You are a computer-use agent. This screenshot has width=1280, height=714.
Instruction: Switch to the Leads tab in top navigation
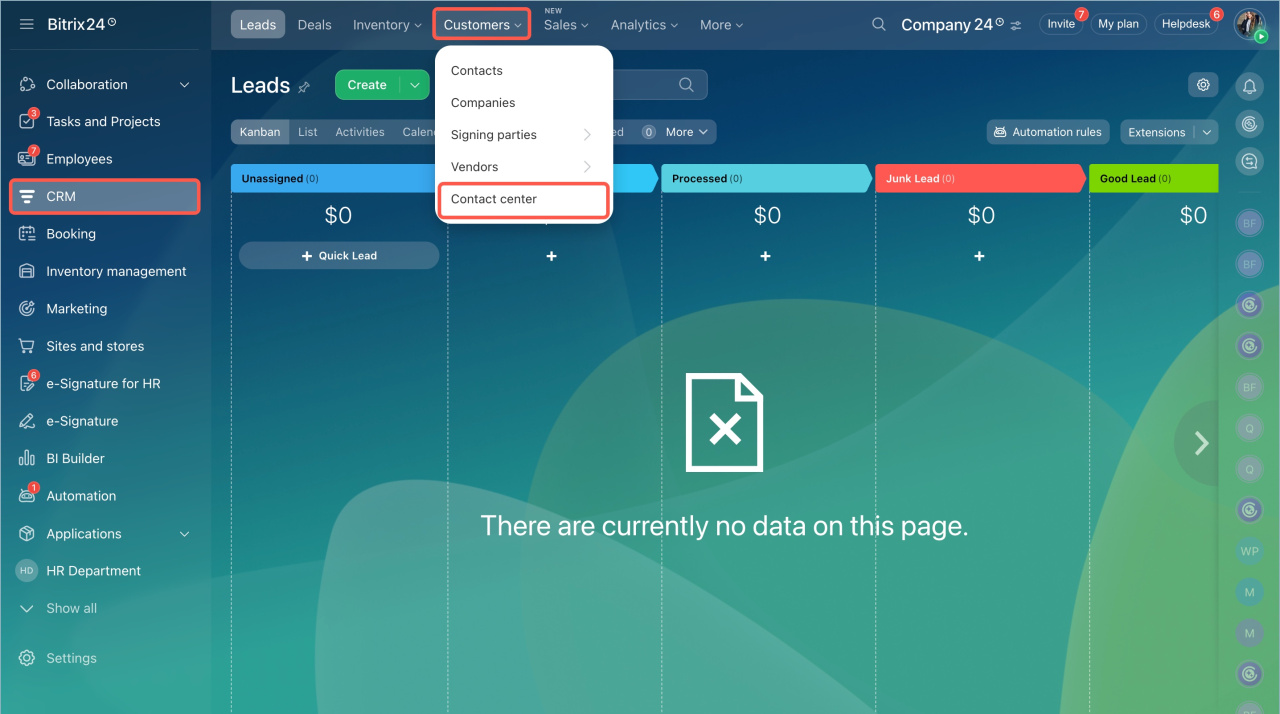click(258, 25)
